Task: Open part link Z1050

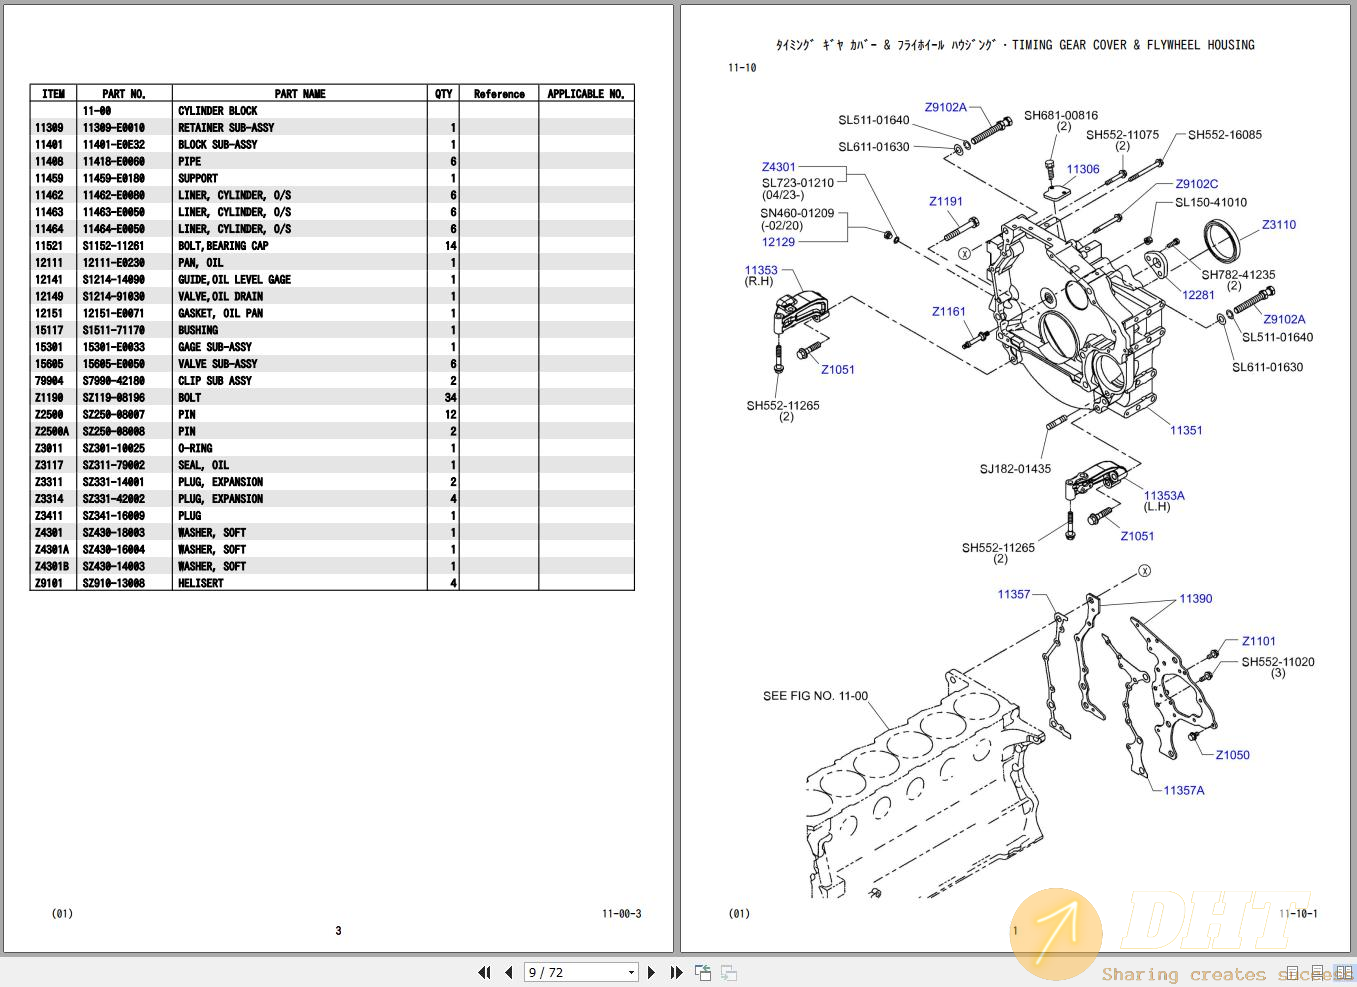Action: pyautogui.click(x=1233, y=755)
